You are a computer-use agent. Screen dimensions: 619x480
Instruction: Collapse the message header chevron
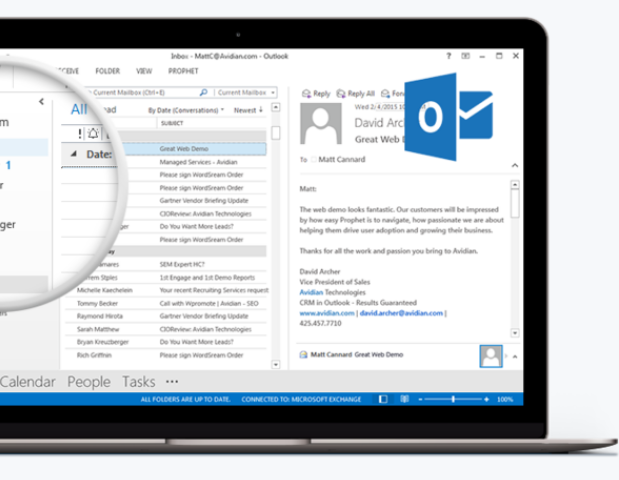tap(515, 165)
